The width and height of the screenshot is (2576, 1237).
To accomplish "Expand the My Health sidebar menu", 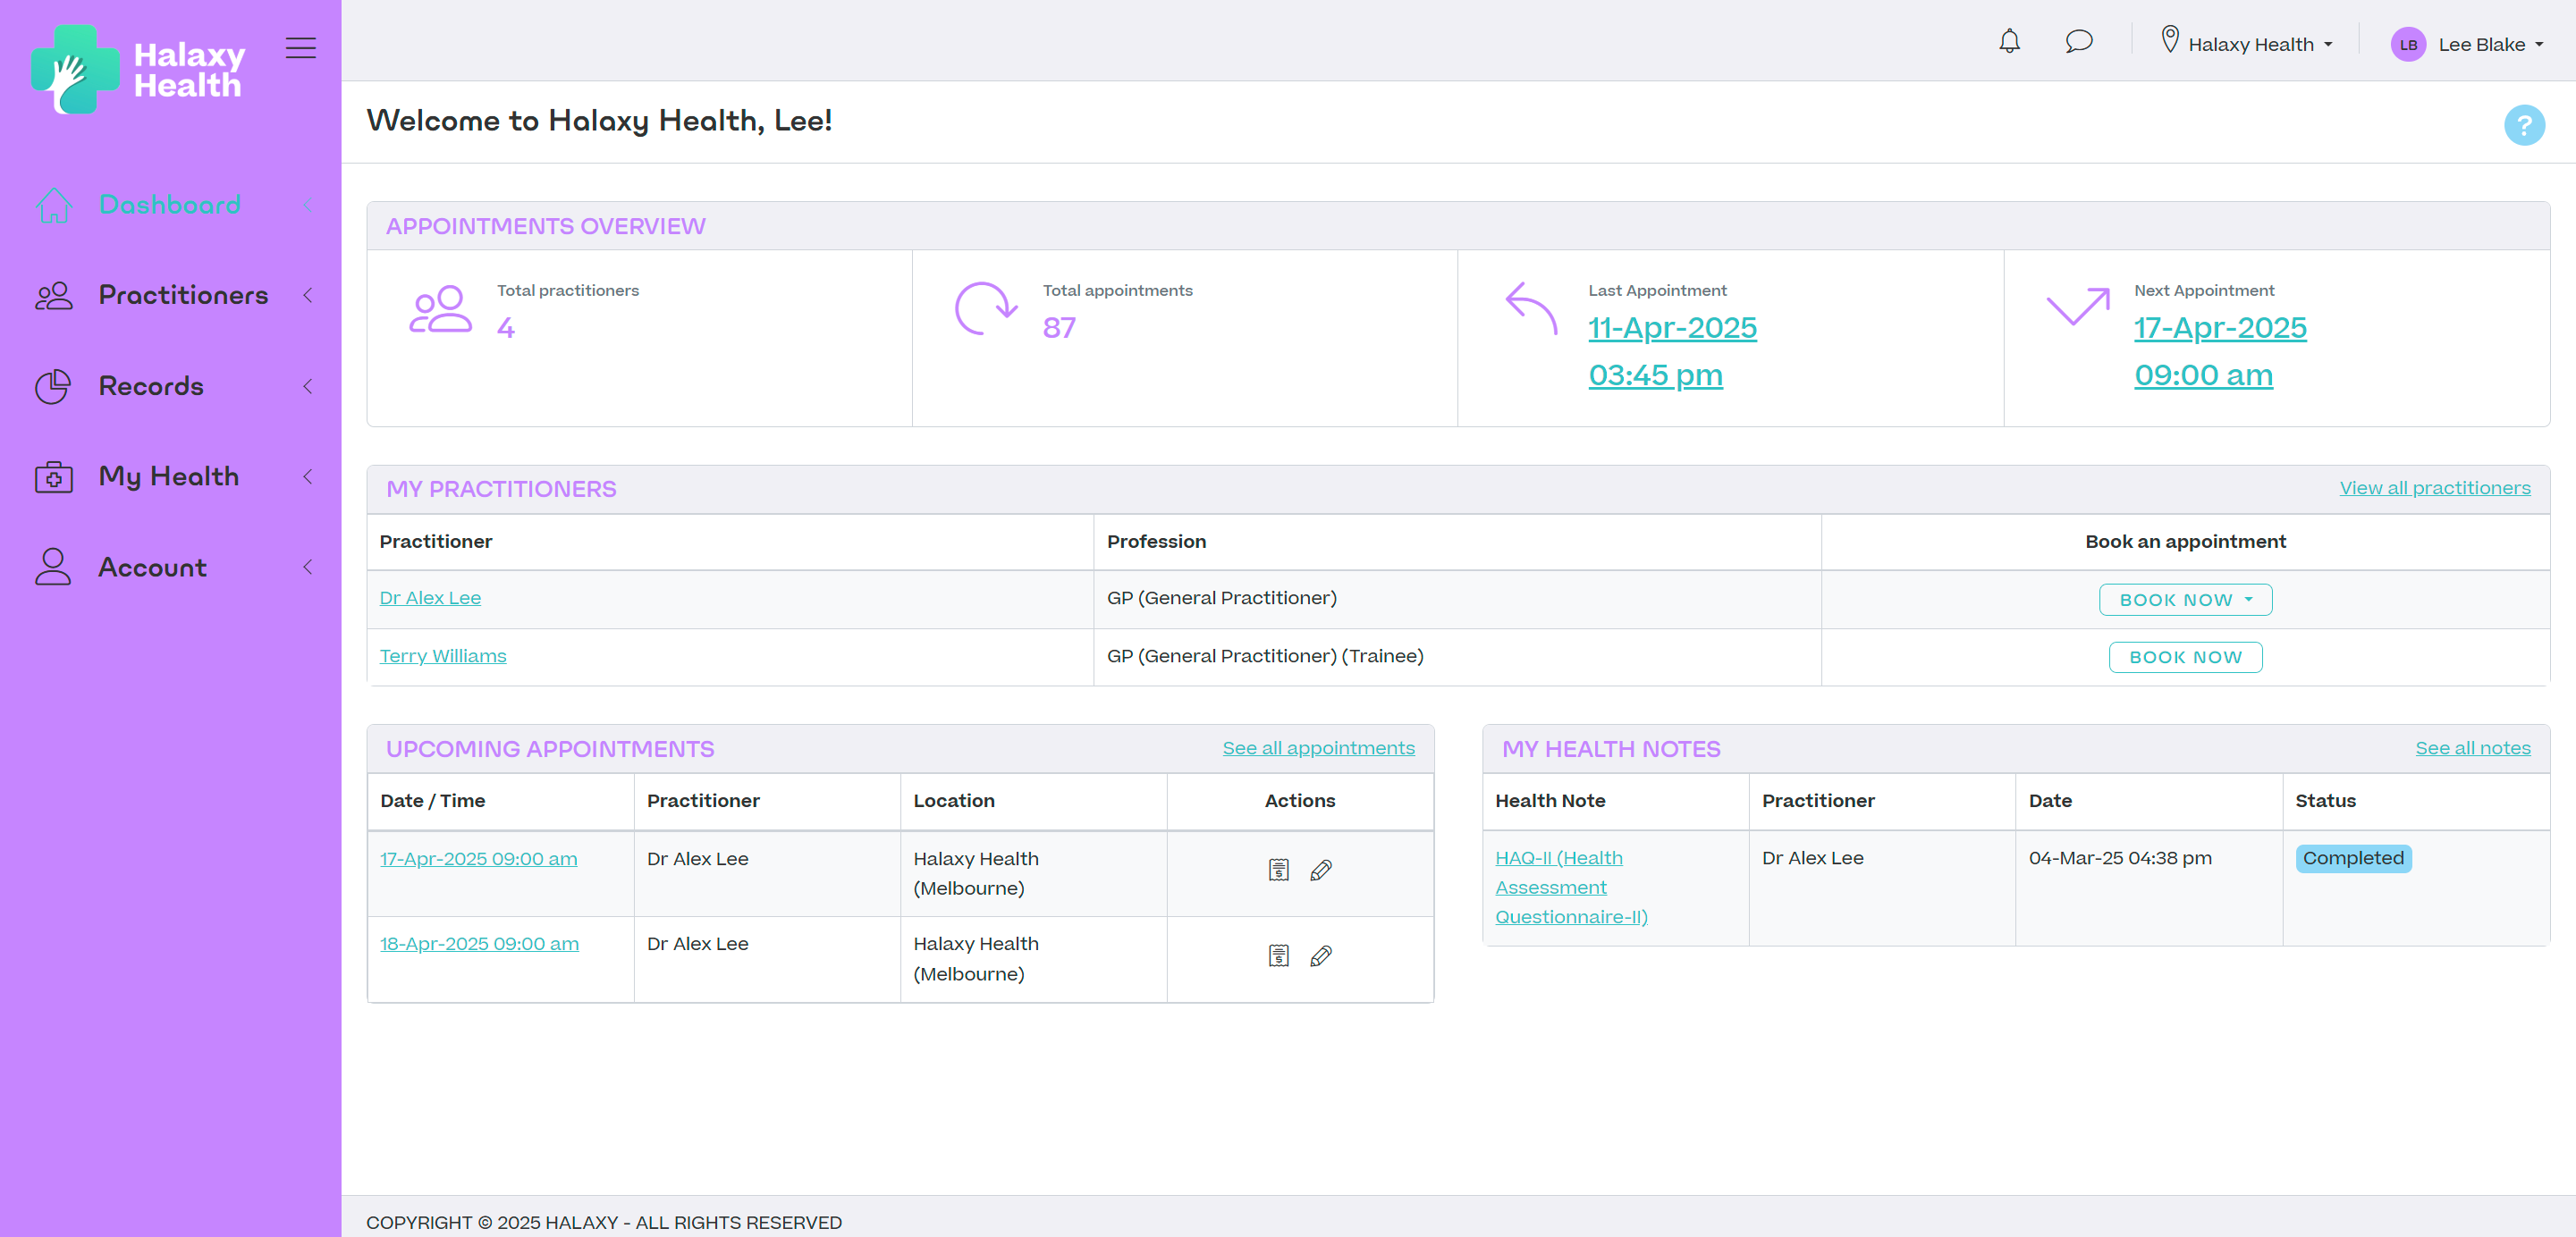I will point(172,476).
